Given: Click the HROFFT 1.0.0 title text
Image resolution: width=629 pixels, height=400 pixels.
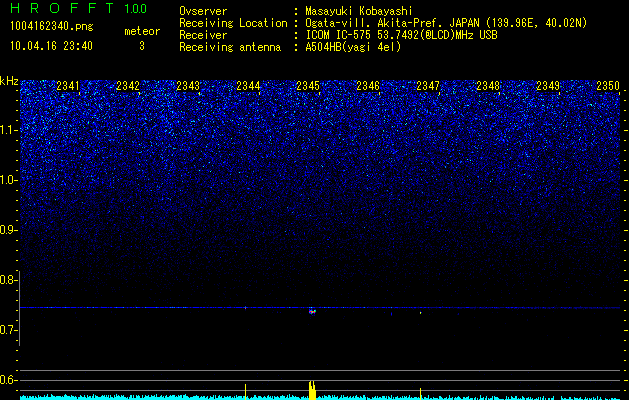Looking at the screenshot, I should [x=79, y=8].
